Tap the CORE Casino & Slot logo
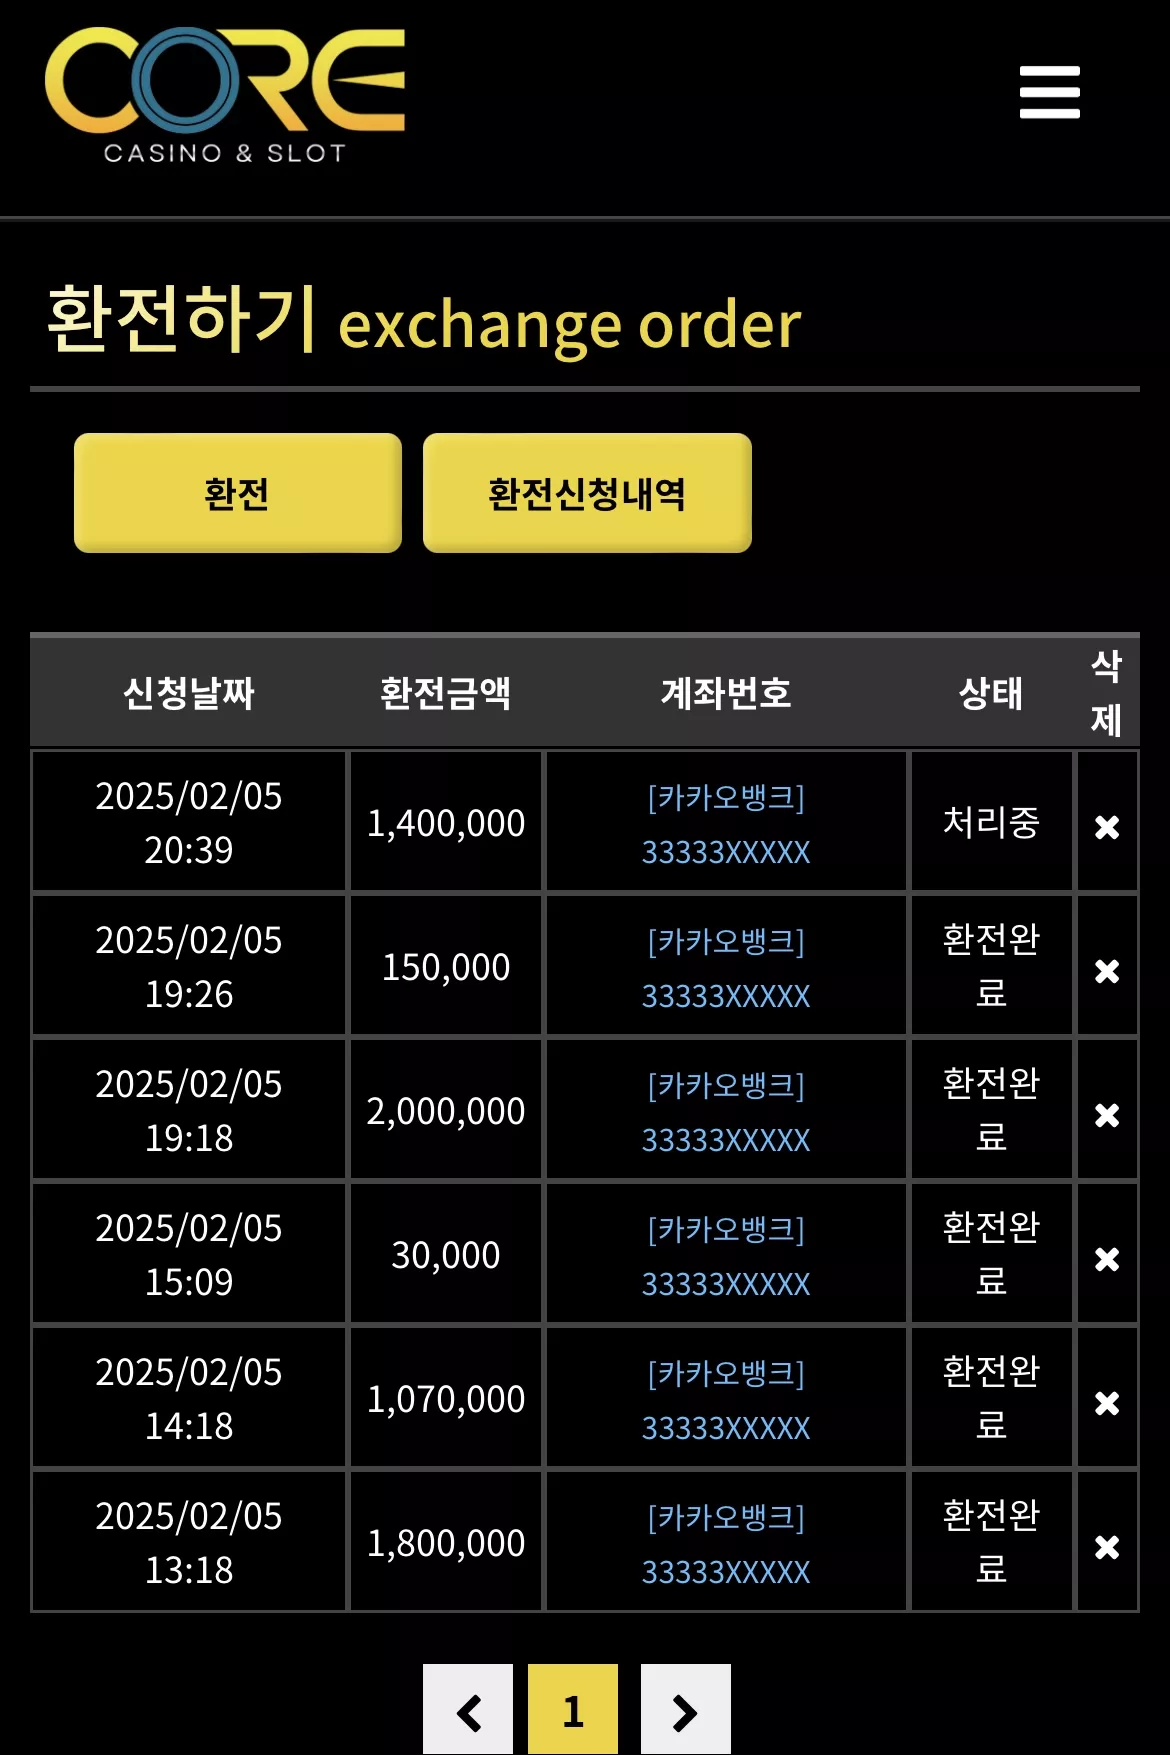Viewport: 1170px width, 1755px height. coord(225,95)
